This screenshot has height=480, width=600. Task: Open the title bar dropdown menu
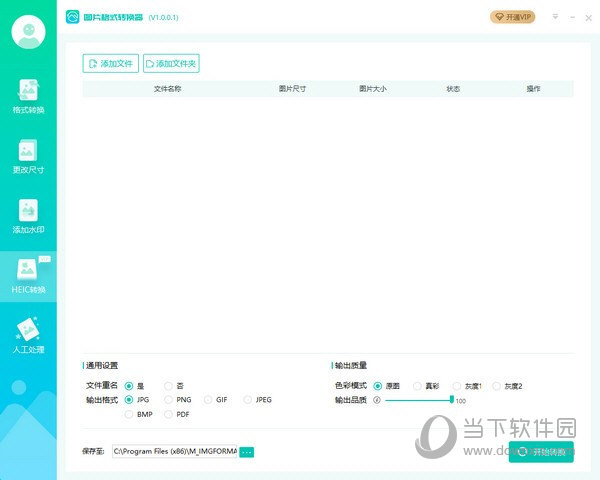tap(555, 17)
